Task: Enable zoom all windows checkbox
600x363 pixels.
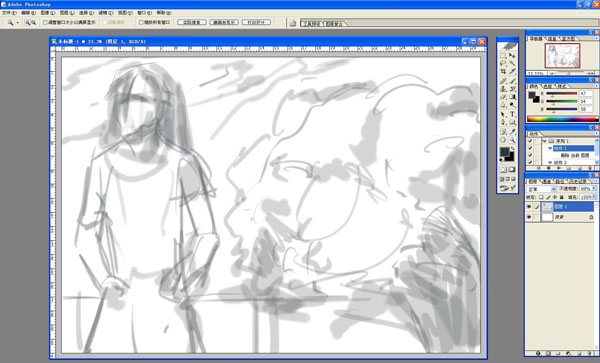Action: point(141,23)
